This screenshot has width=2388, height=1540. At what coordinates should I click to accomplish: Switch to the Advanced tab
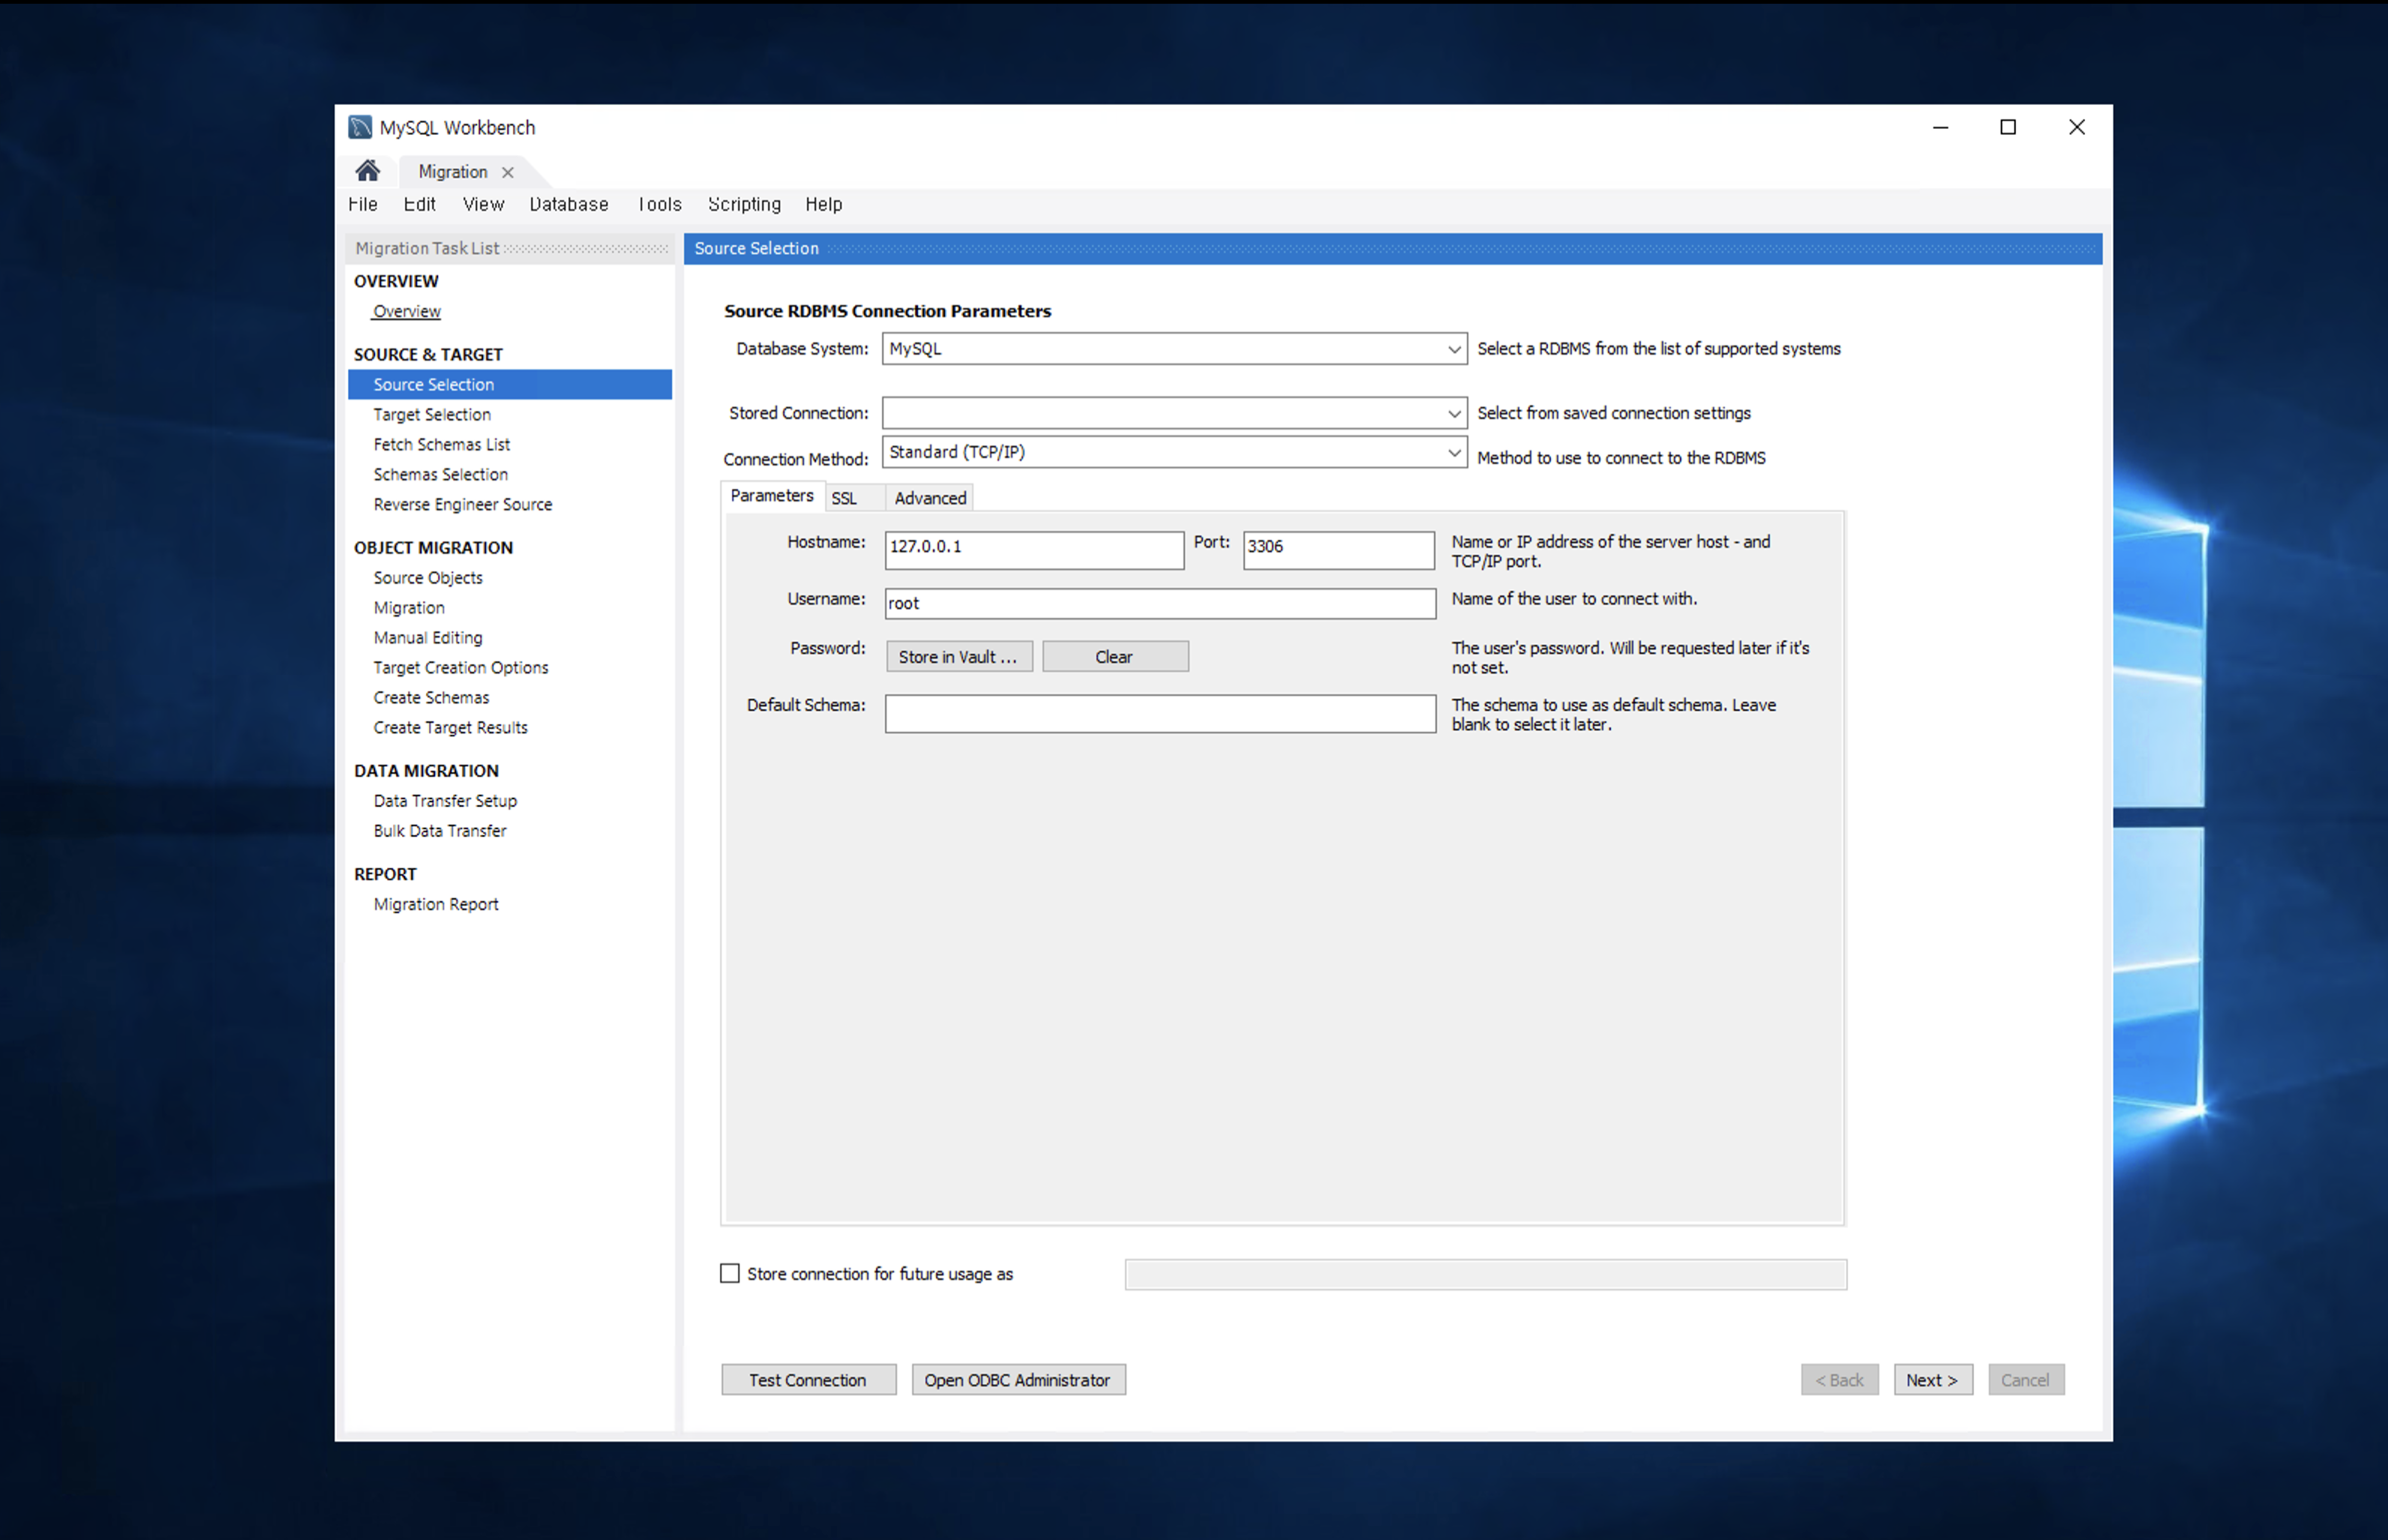(930, 498)
